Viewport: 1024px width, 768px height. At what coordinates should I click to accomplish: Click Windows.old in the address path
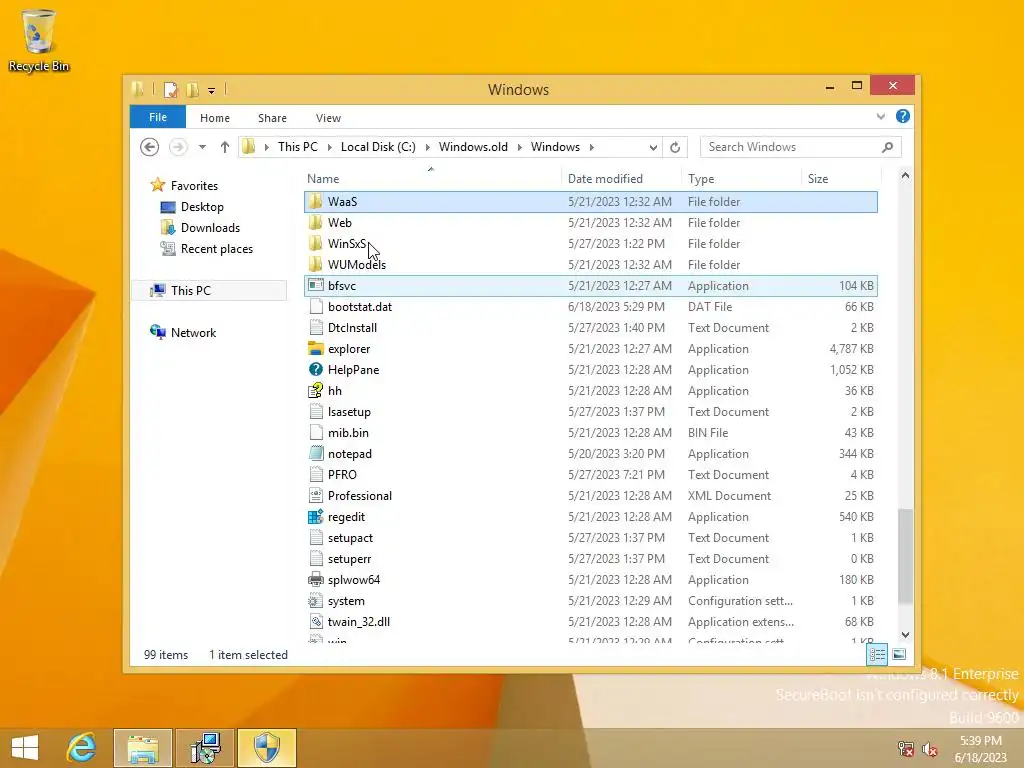coord(473,147)
